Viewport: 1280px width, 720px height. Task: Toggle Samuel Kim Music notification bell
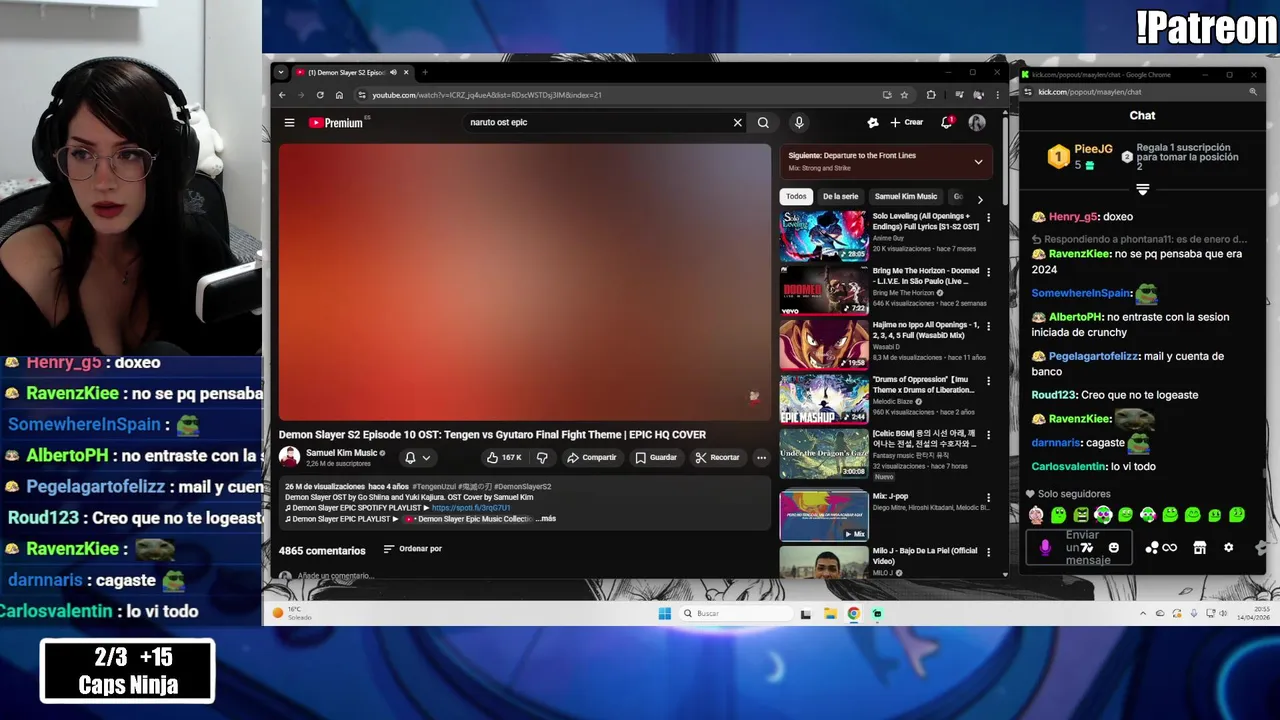tap(417, 458)
